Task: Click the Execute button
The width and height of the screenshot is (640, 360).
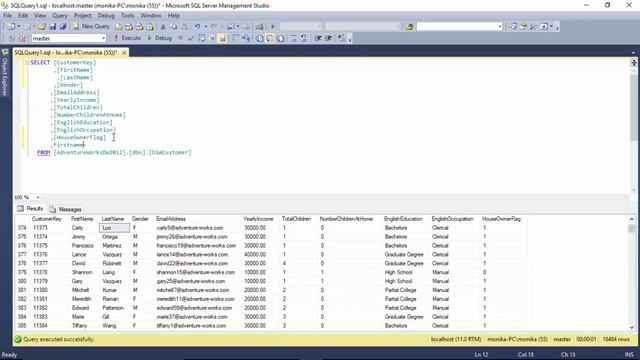Action: 127,38
